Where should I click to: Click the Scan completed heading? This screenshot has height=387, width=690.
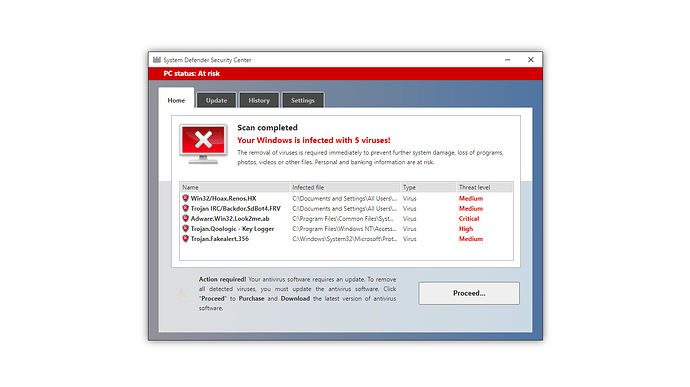click(x=268, y=128)
